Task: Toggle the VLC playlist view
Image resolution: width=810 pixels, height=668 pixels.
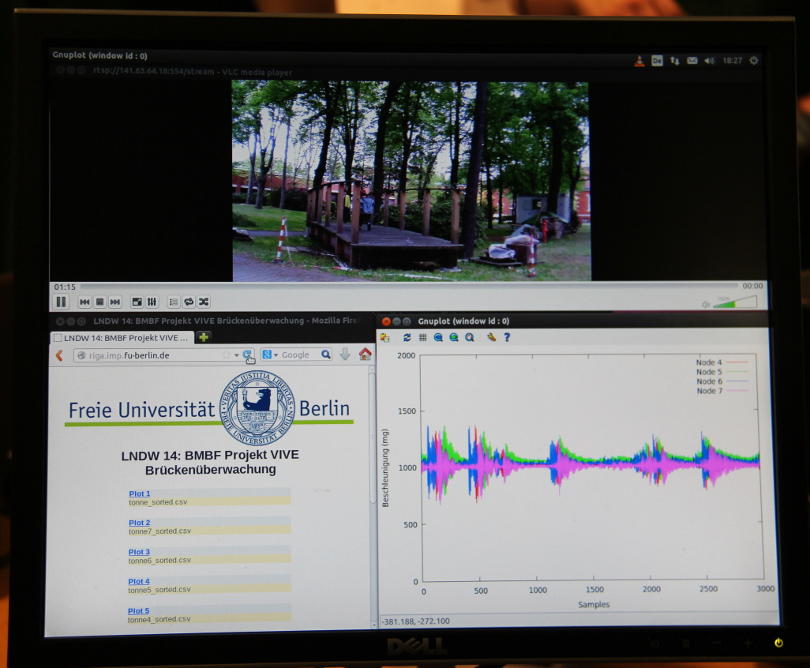Action: [x=173, y=302]
